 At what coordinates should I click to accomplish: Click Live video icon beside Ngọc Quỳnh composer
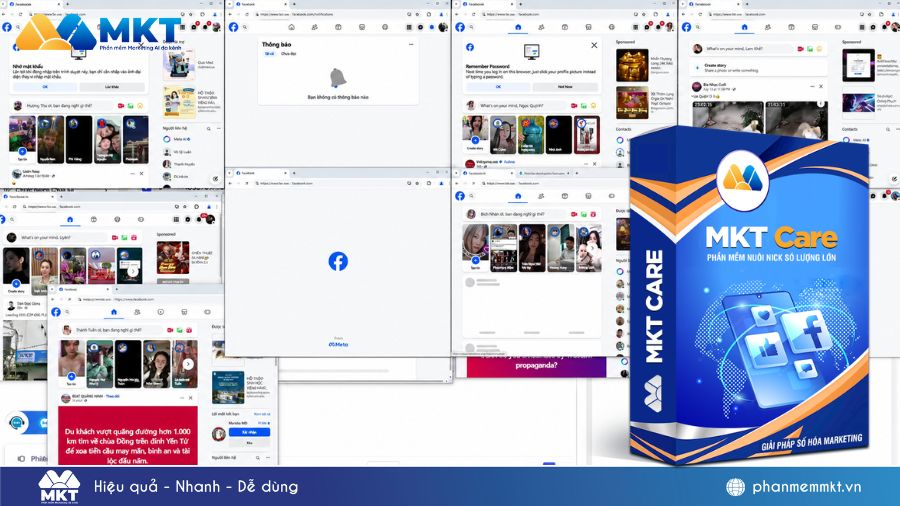tap(574, 106)
